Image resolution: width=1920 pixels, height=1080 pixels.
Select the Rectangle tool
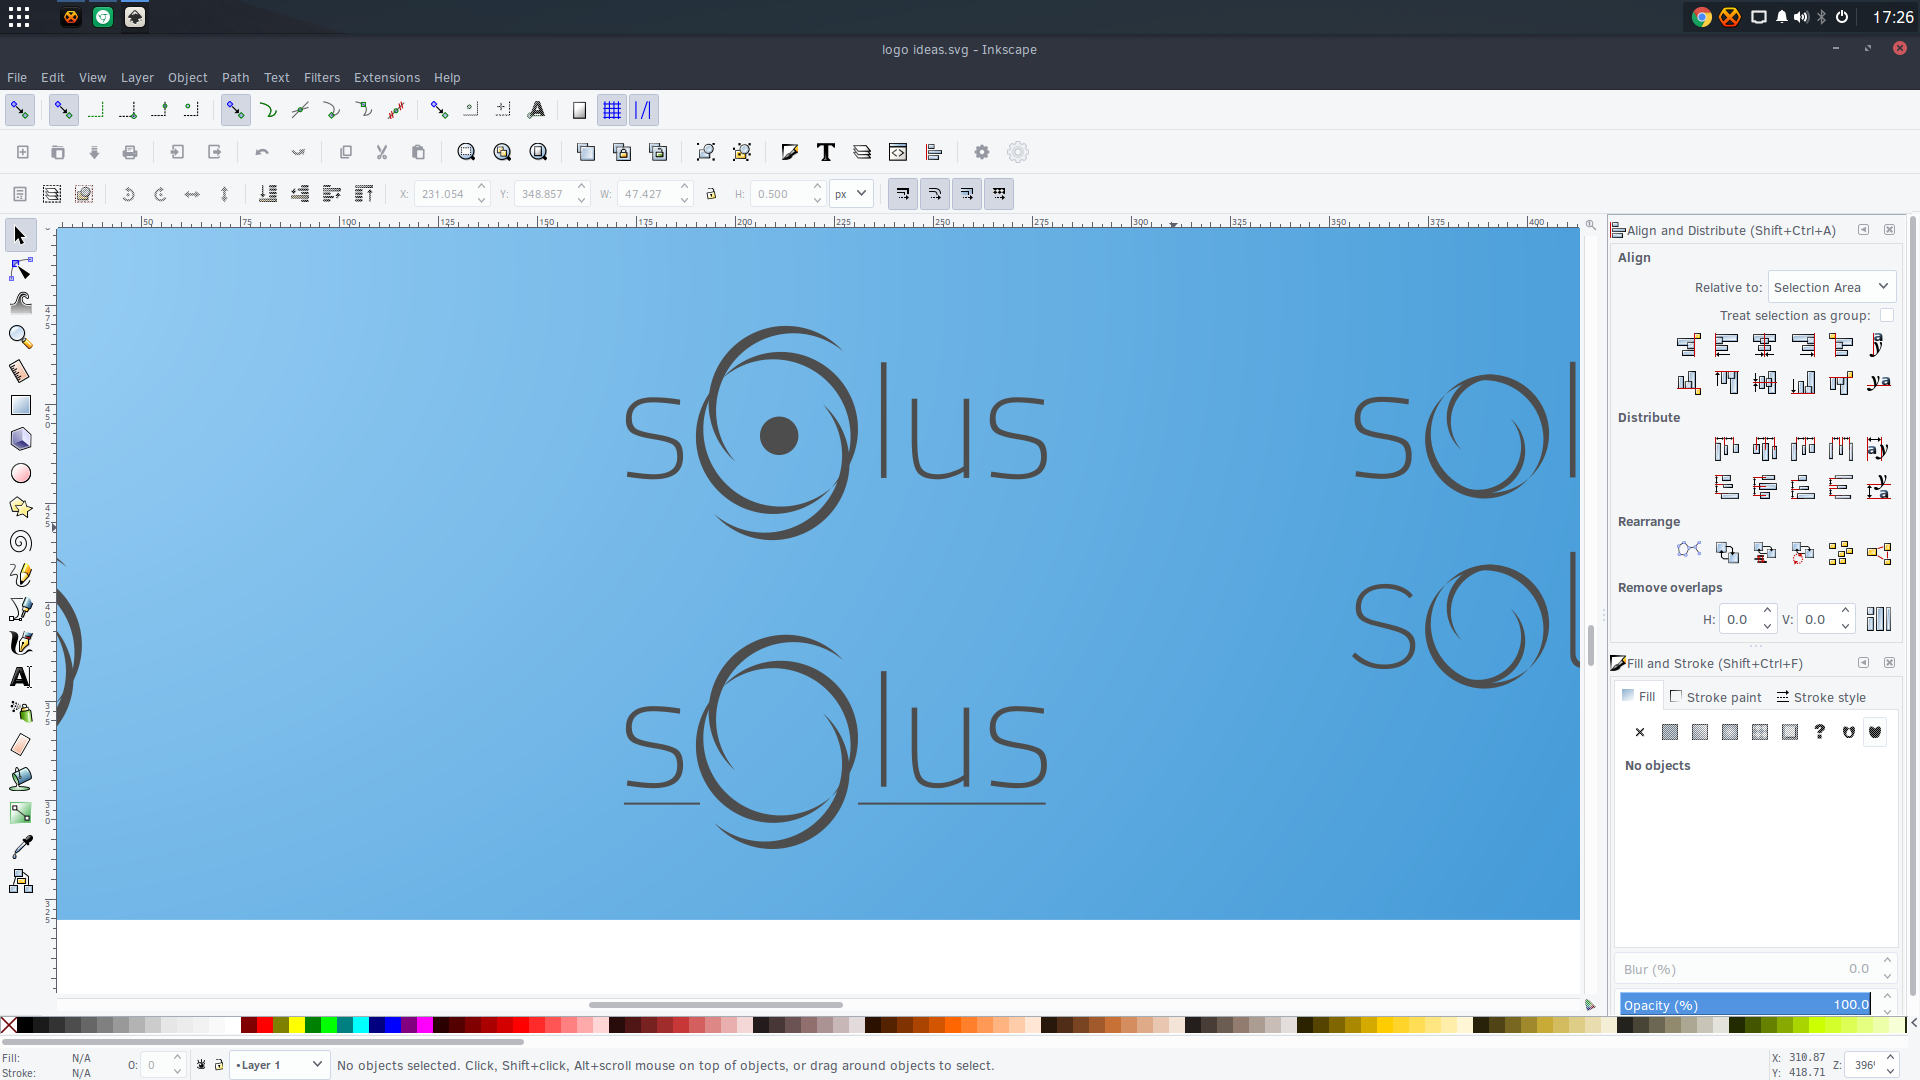coord(20,405)
